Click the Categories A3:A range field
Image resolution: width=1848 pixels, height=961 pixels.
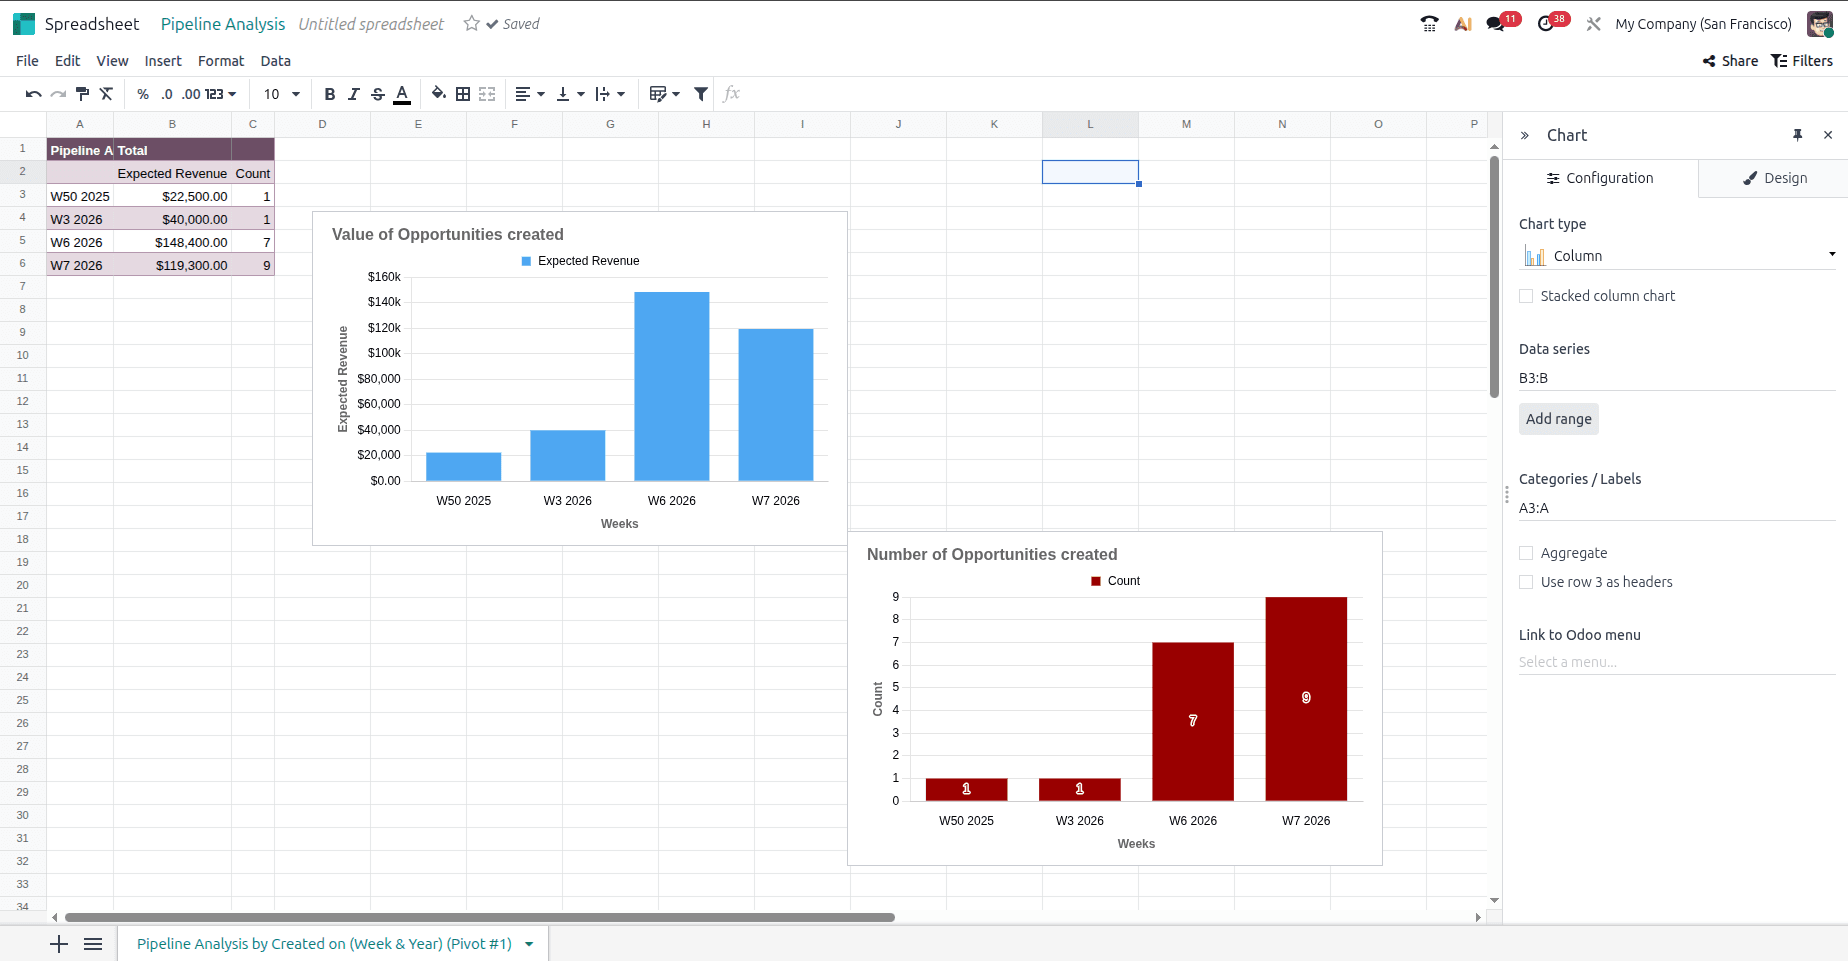(x=1677, y=508)
